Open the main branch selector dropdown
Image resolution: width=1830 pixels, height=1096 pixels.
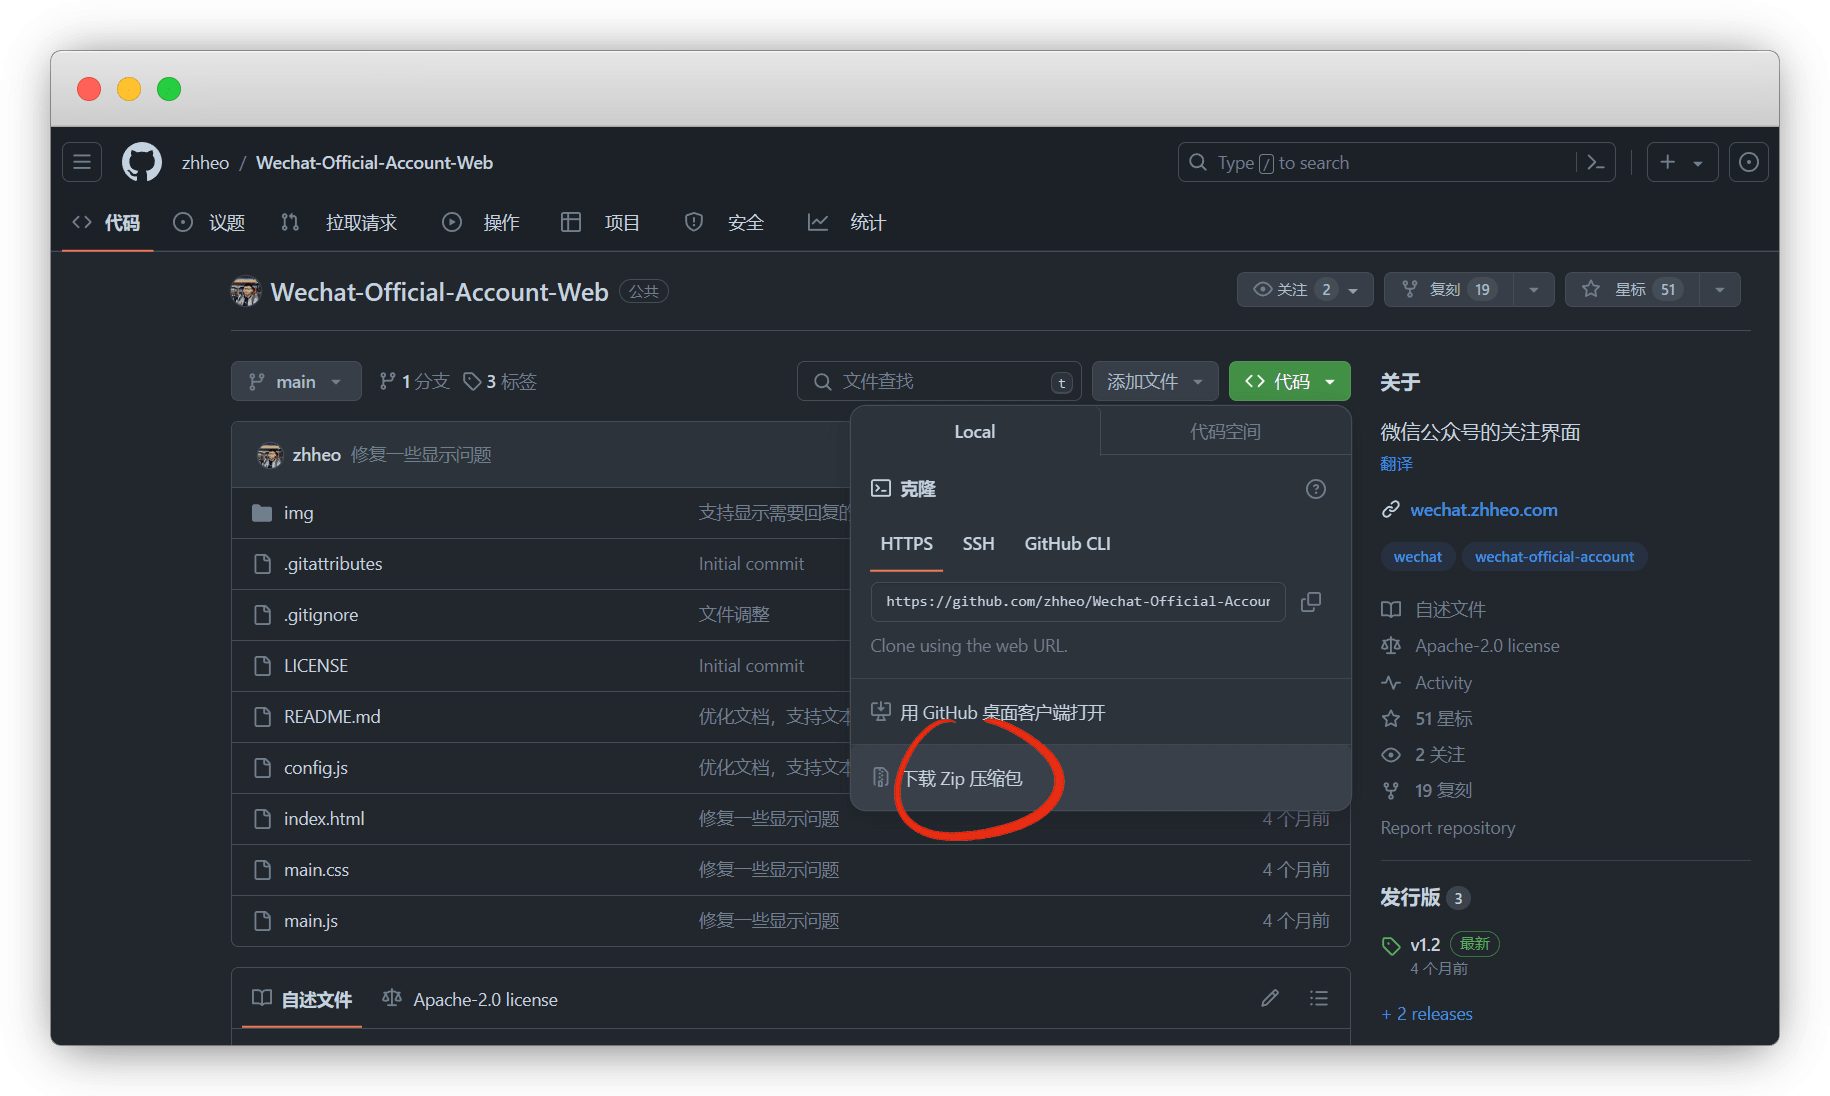click(296, 381)
